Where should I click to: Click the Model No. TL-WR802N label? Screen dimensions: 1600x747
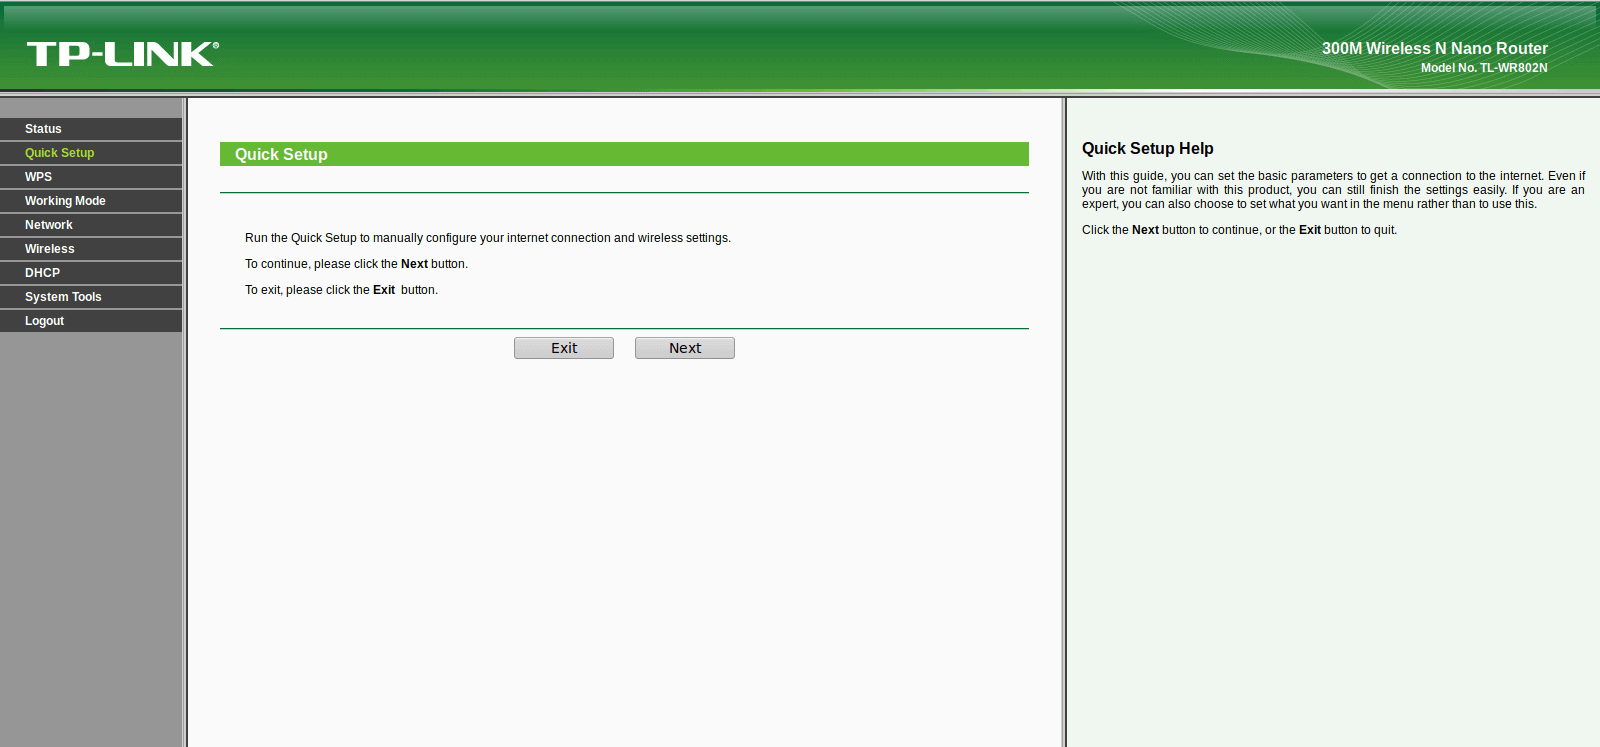coord(1484,68)
